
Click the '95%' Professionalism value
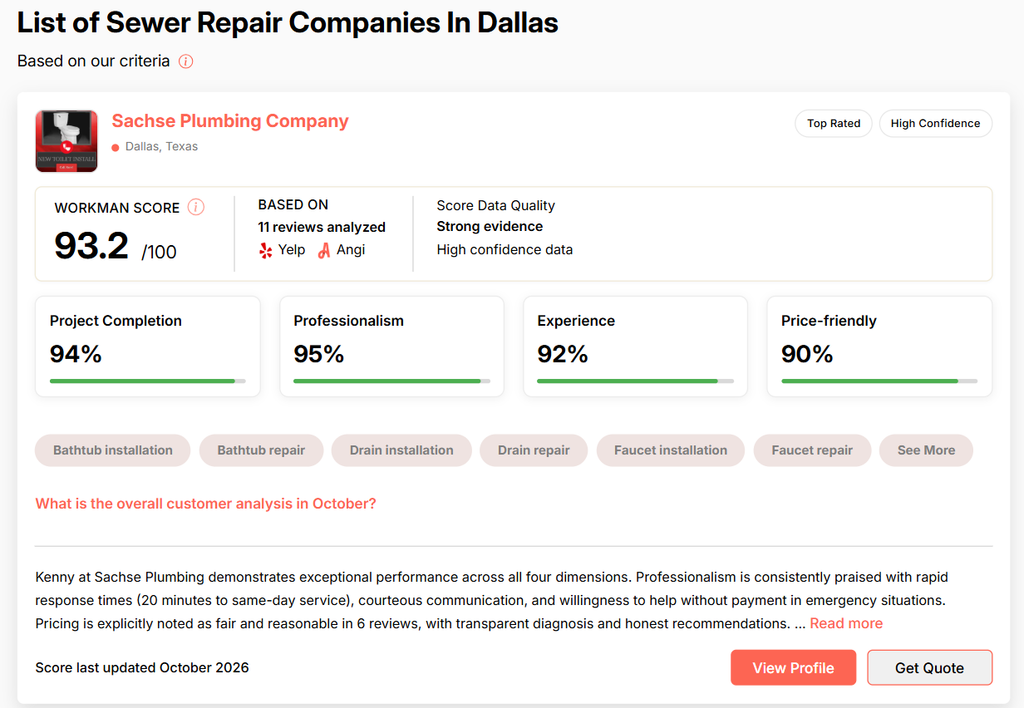pos(319,354)
